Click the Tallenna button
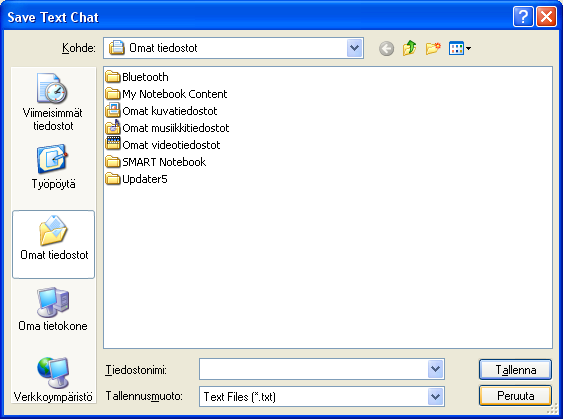The width and height of the screenshot is (563, 419). (x=515, y=369)
